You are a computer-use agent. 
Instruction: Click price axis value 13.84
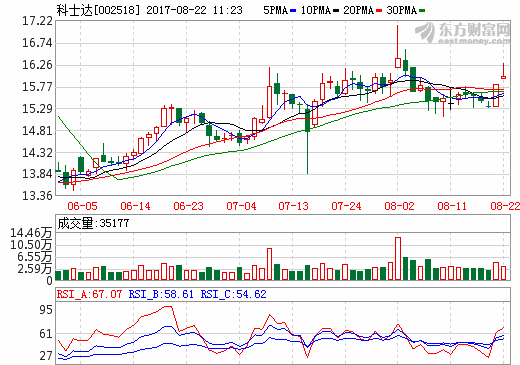click(37, 174)
